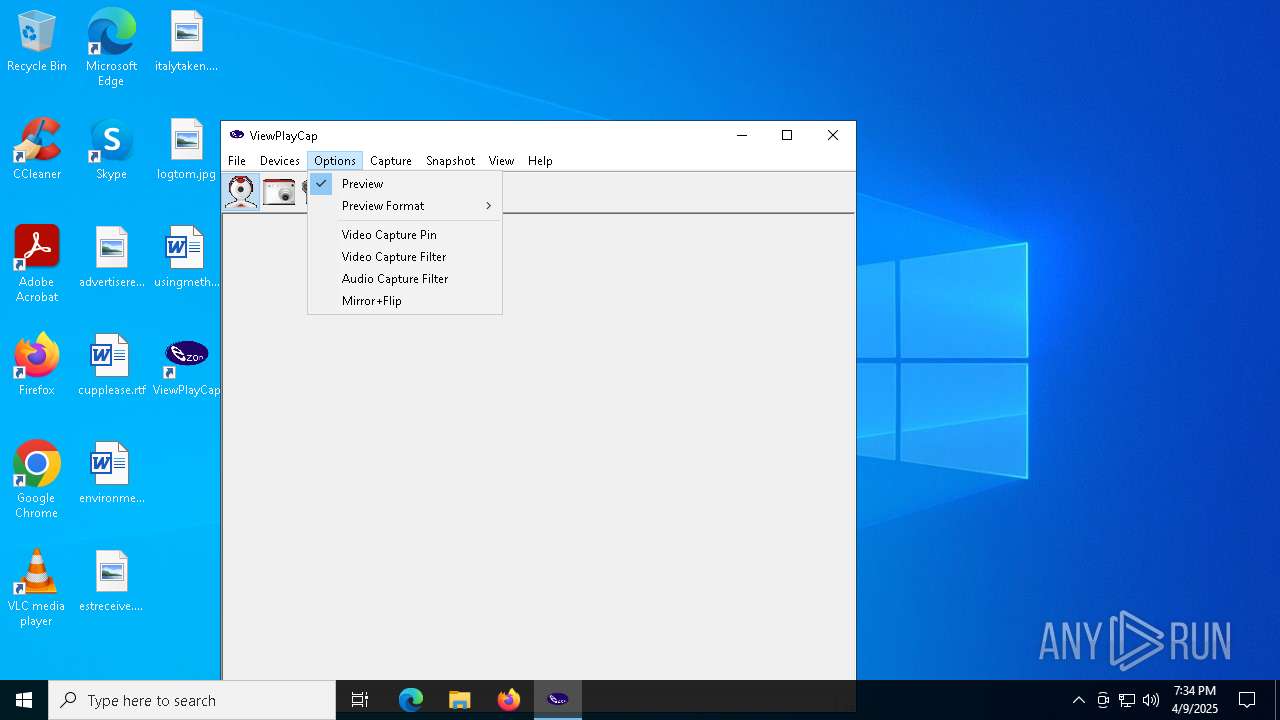This screenshot has height=720, width=1280.
Task: Select the italytaken image file
Action: pyautogui.click(x=186, y=42)
